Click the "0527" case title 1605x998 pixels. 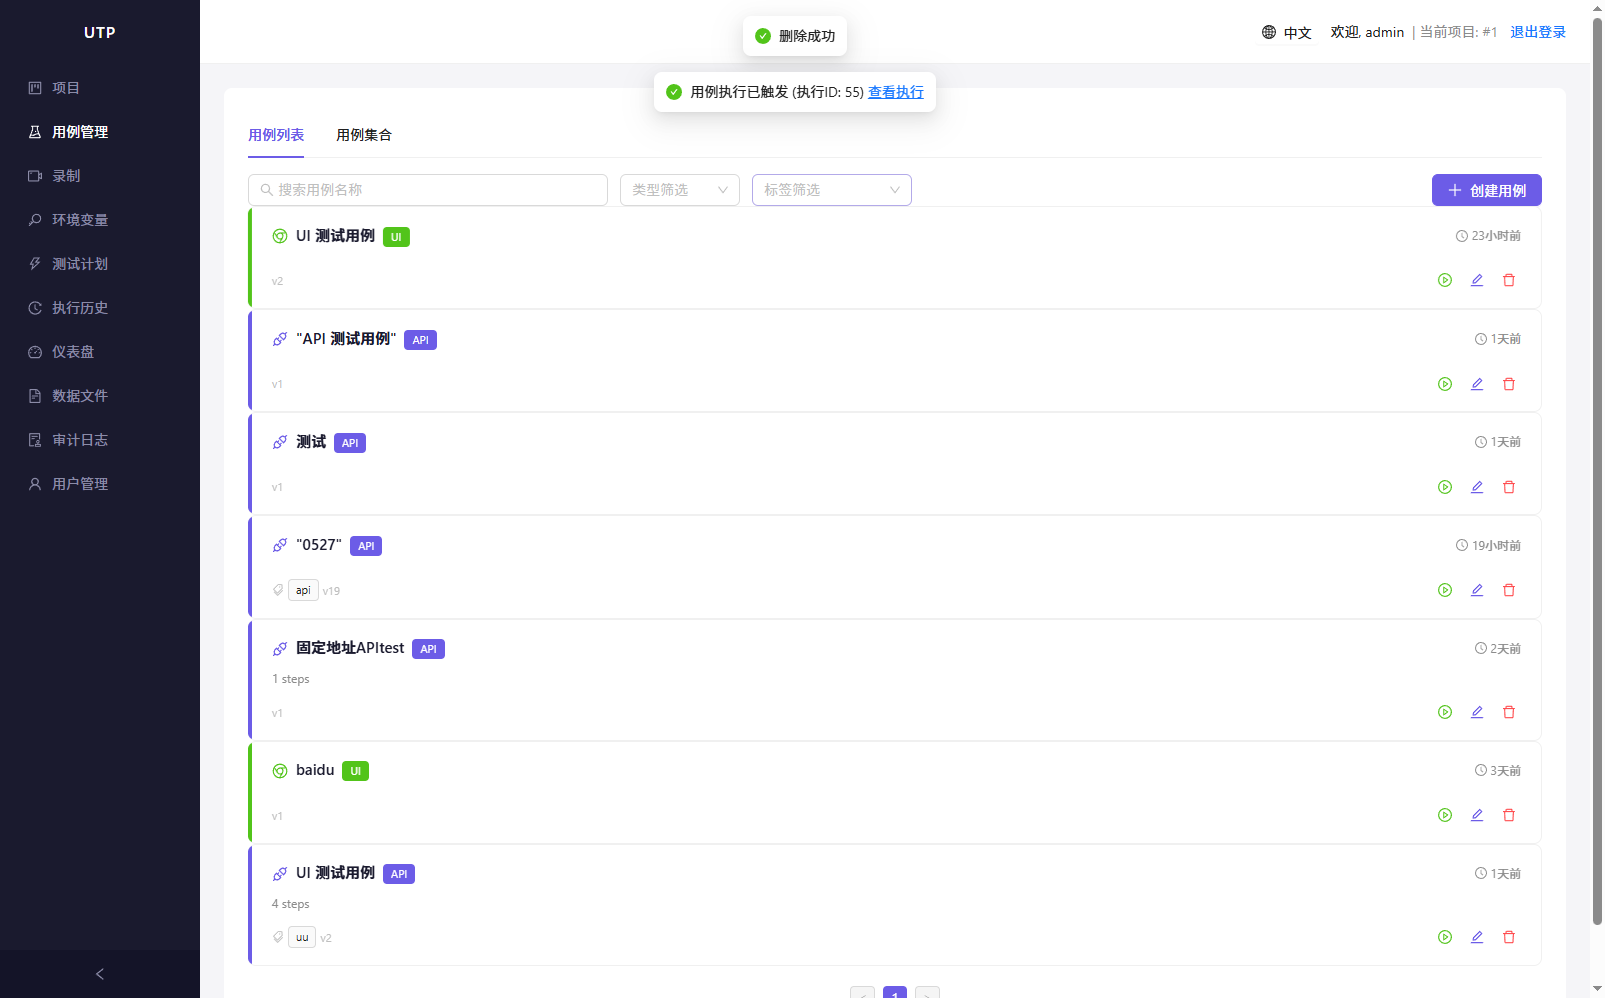(319, 545)
